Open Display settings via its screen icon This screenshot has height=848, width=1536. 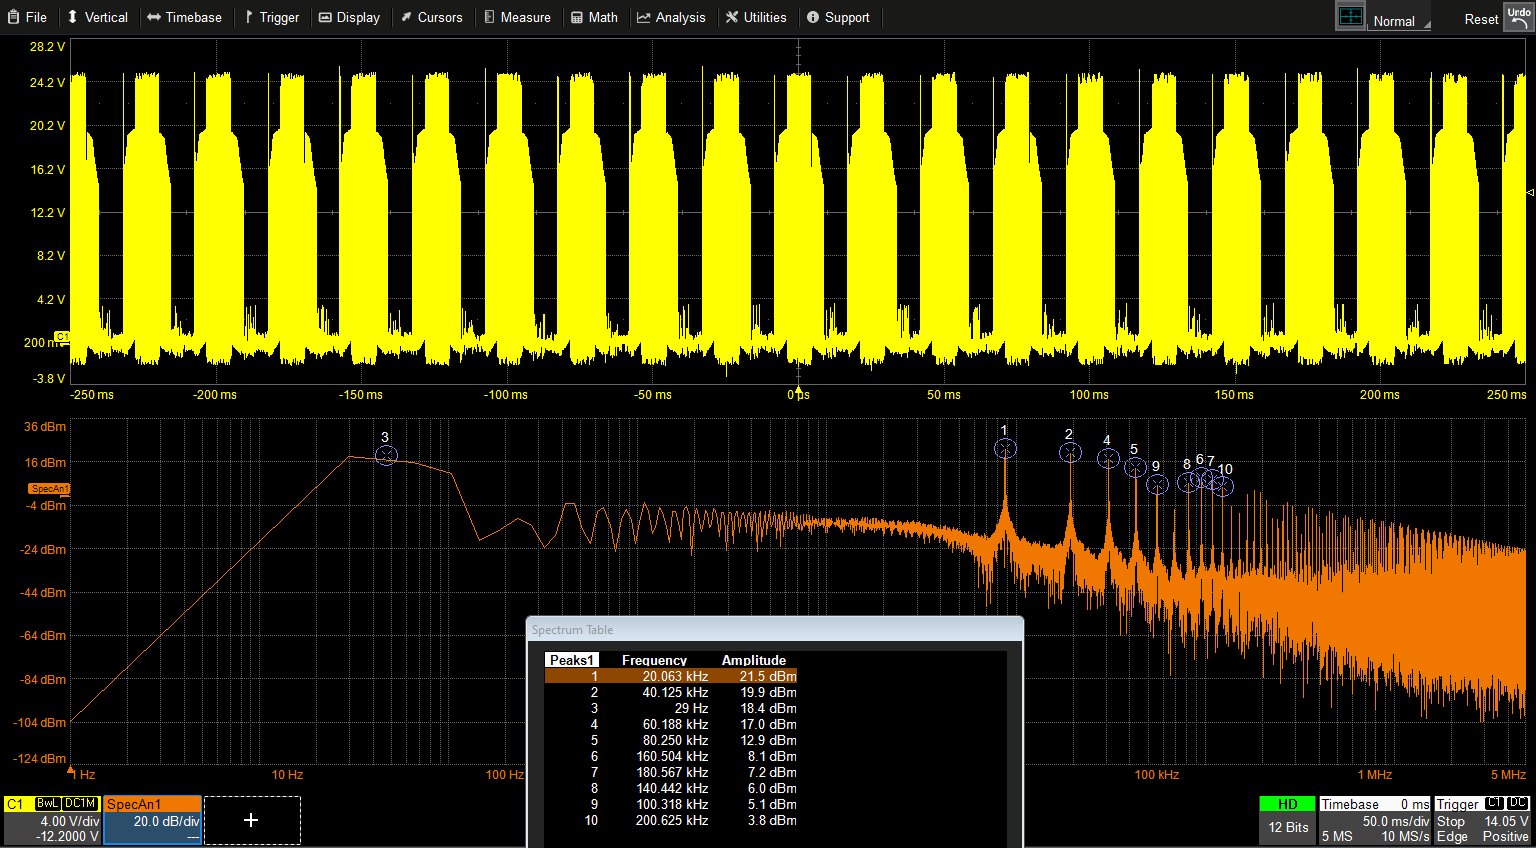[324, 16]
